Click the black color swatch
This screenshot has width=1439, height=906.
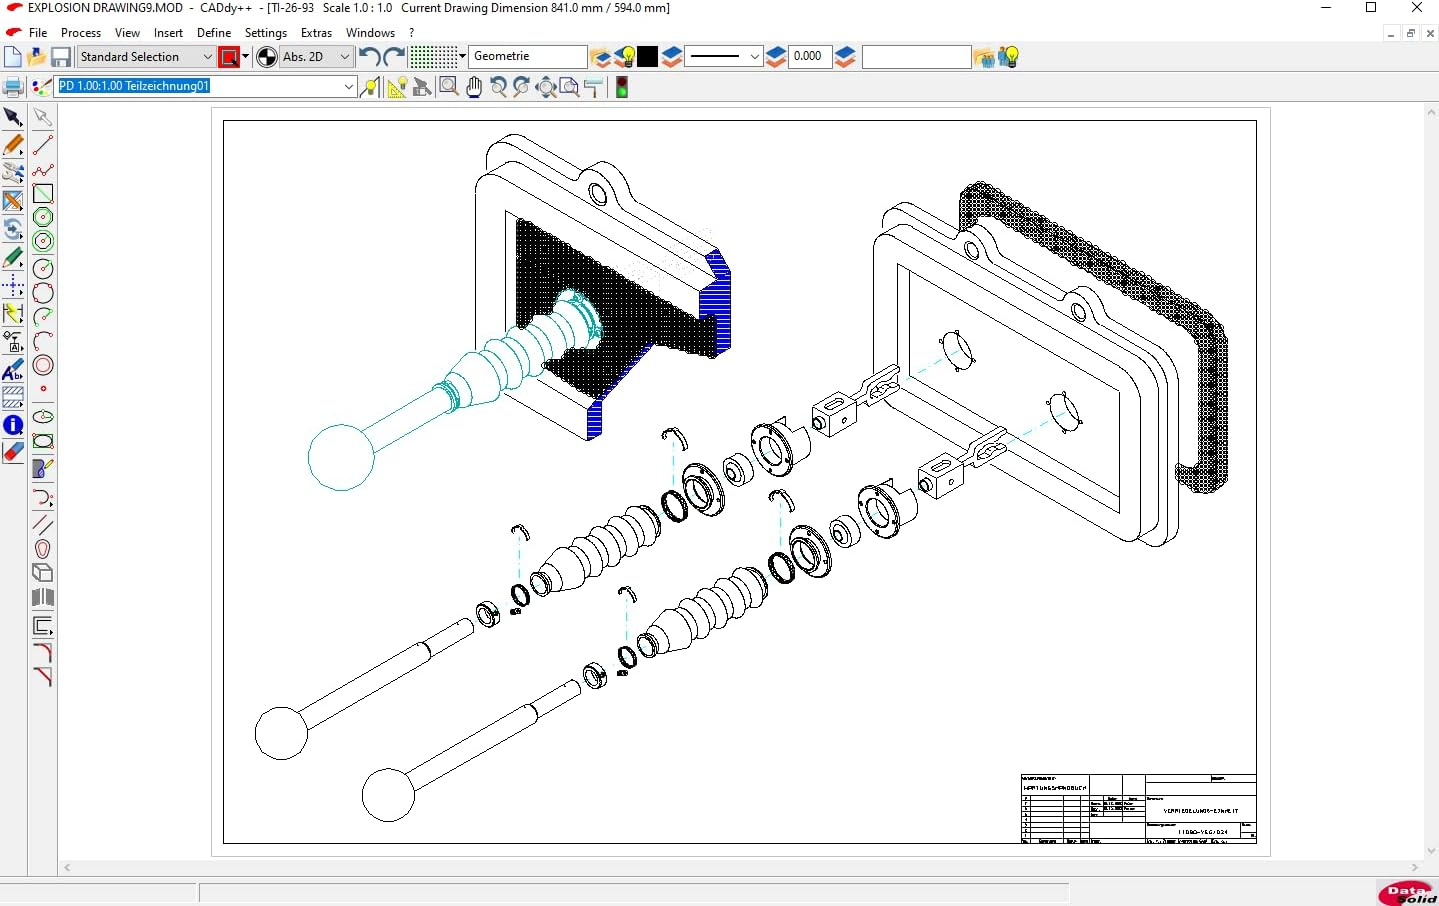[648, 57]
